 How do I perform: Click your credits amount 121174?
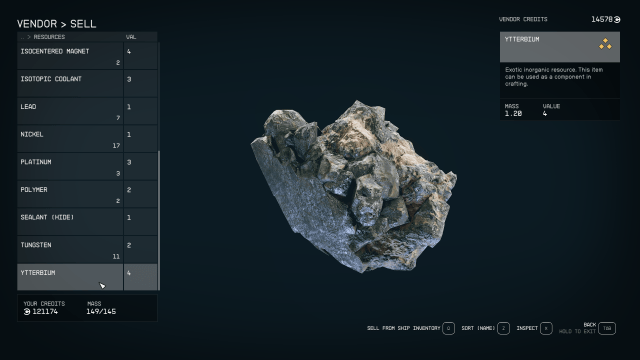45,311
